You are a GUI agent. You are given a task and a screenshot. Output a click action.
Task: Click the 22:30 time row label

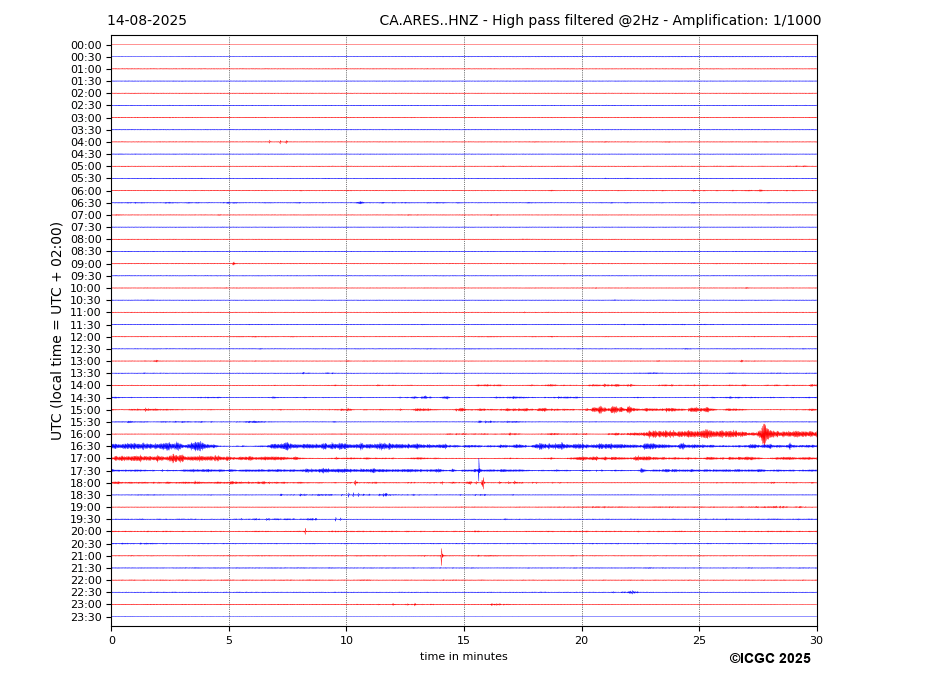point(86,593)
